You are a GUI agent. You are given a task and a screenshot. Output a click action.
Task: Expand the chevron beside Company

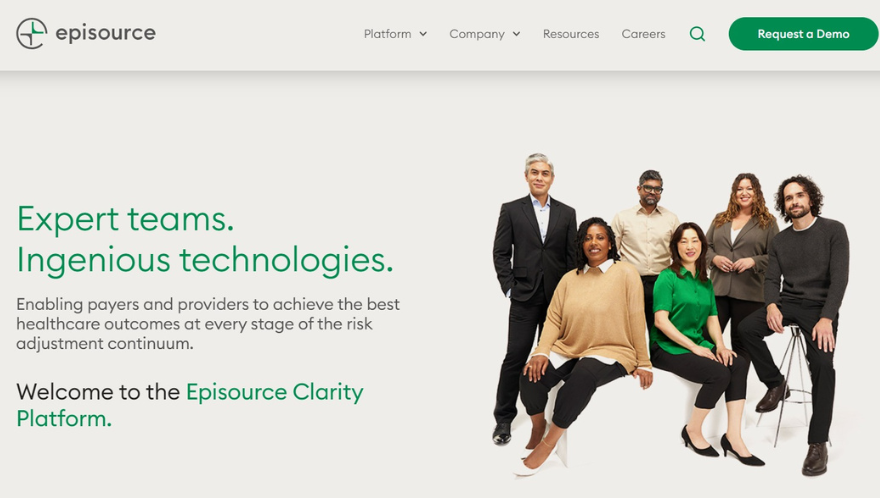[x=516, y=34]
